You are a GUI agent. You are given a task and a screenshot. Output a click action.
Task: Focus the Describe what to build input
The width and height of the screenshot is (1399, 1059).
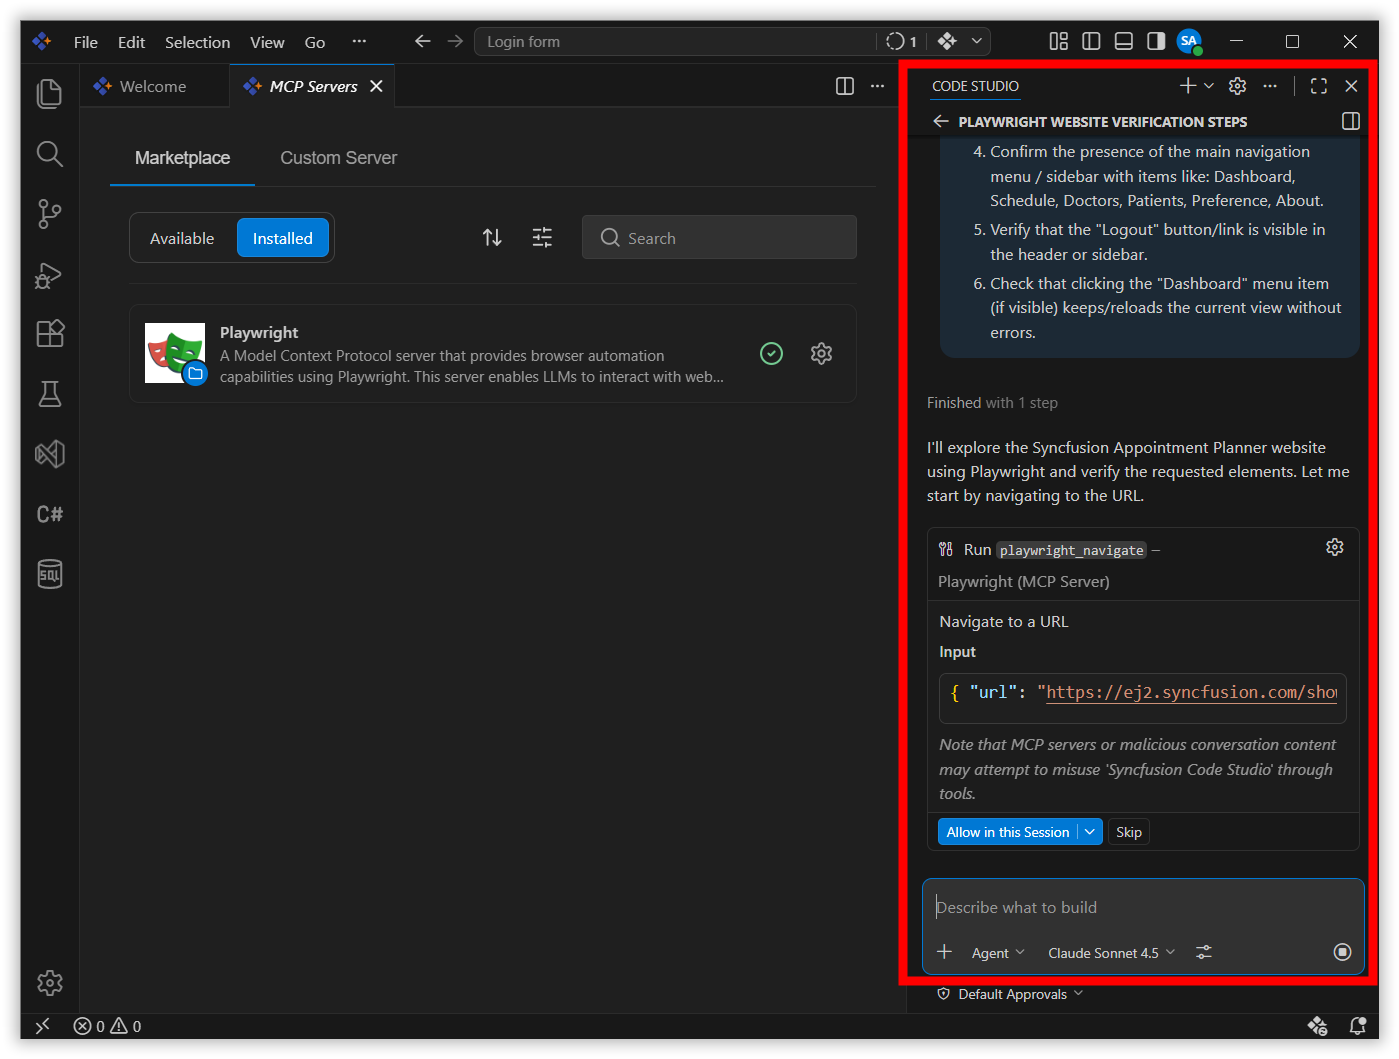tap(1143, 907)
